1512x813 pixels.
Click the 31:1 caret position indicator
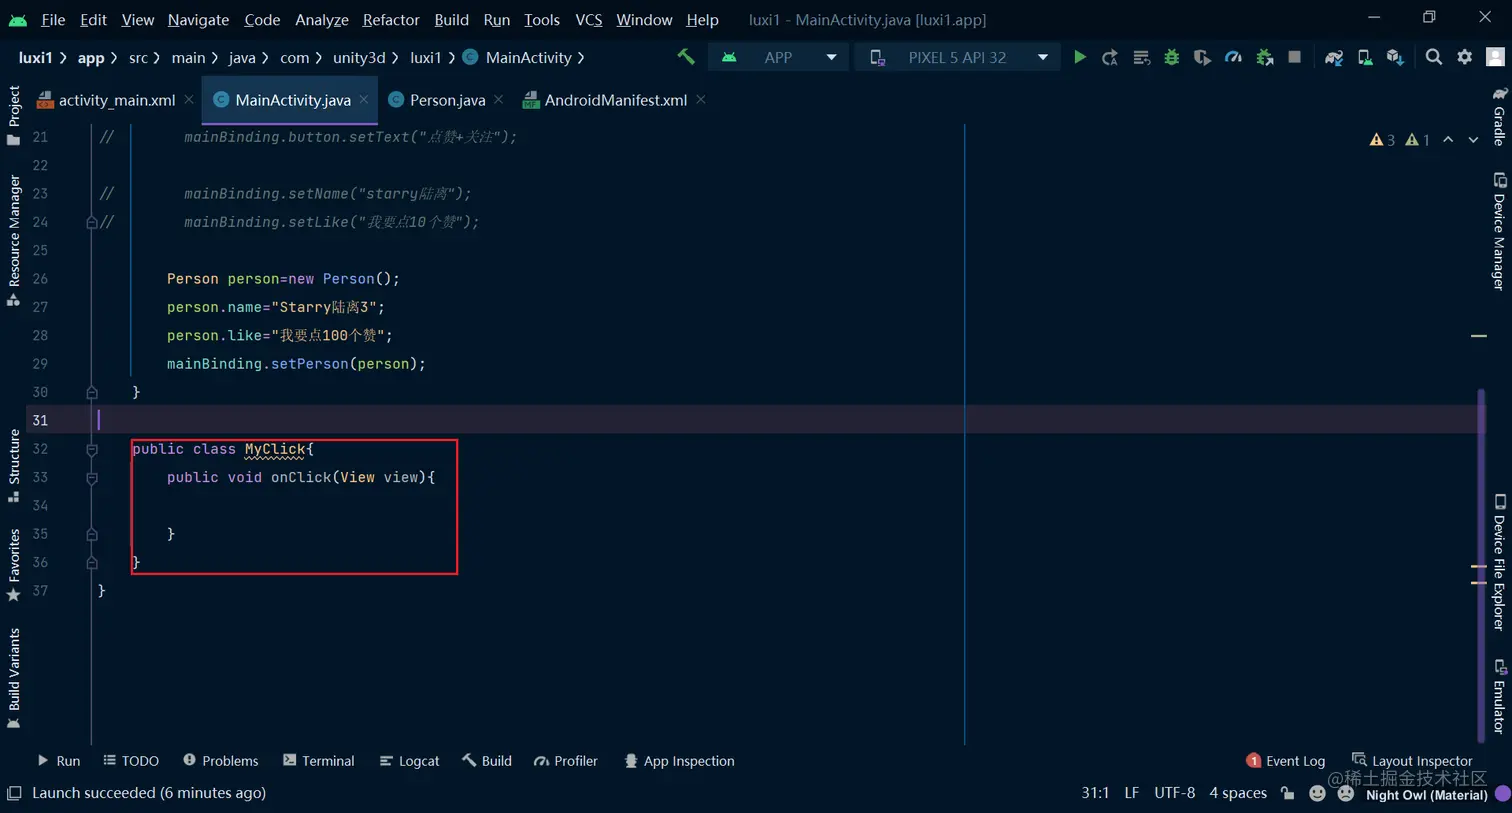tap(1095, 793)
